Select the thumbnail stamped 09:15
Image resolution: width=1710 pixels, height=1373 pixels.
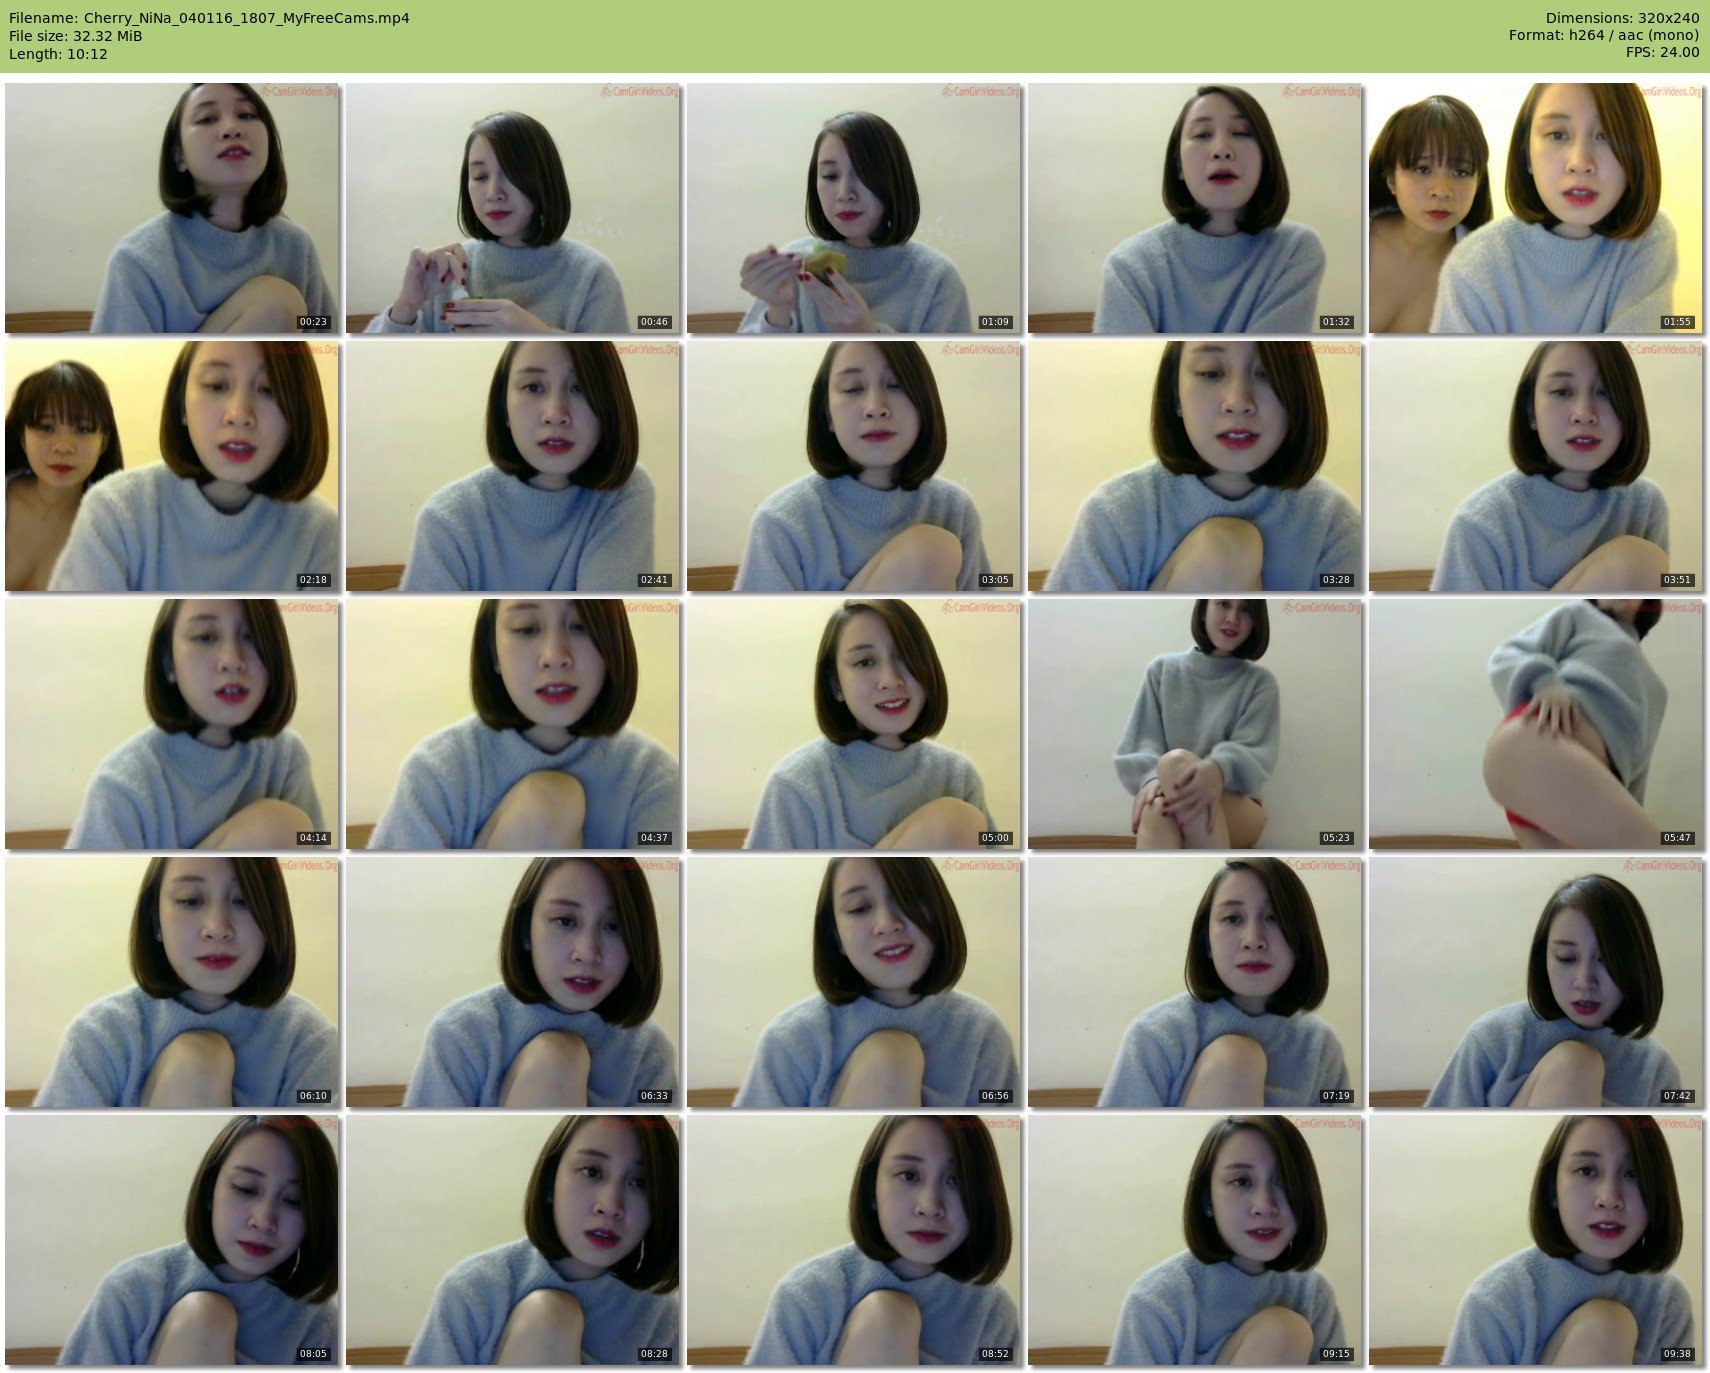(x=1195, y=1240)
